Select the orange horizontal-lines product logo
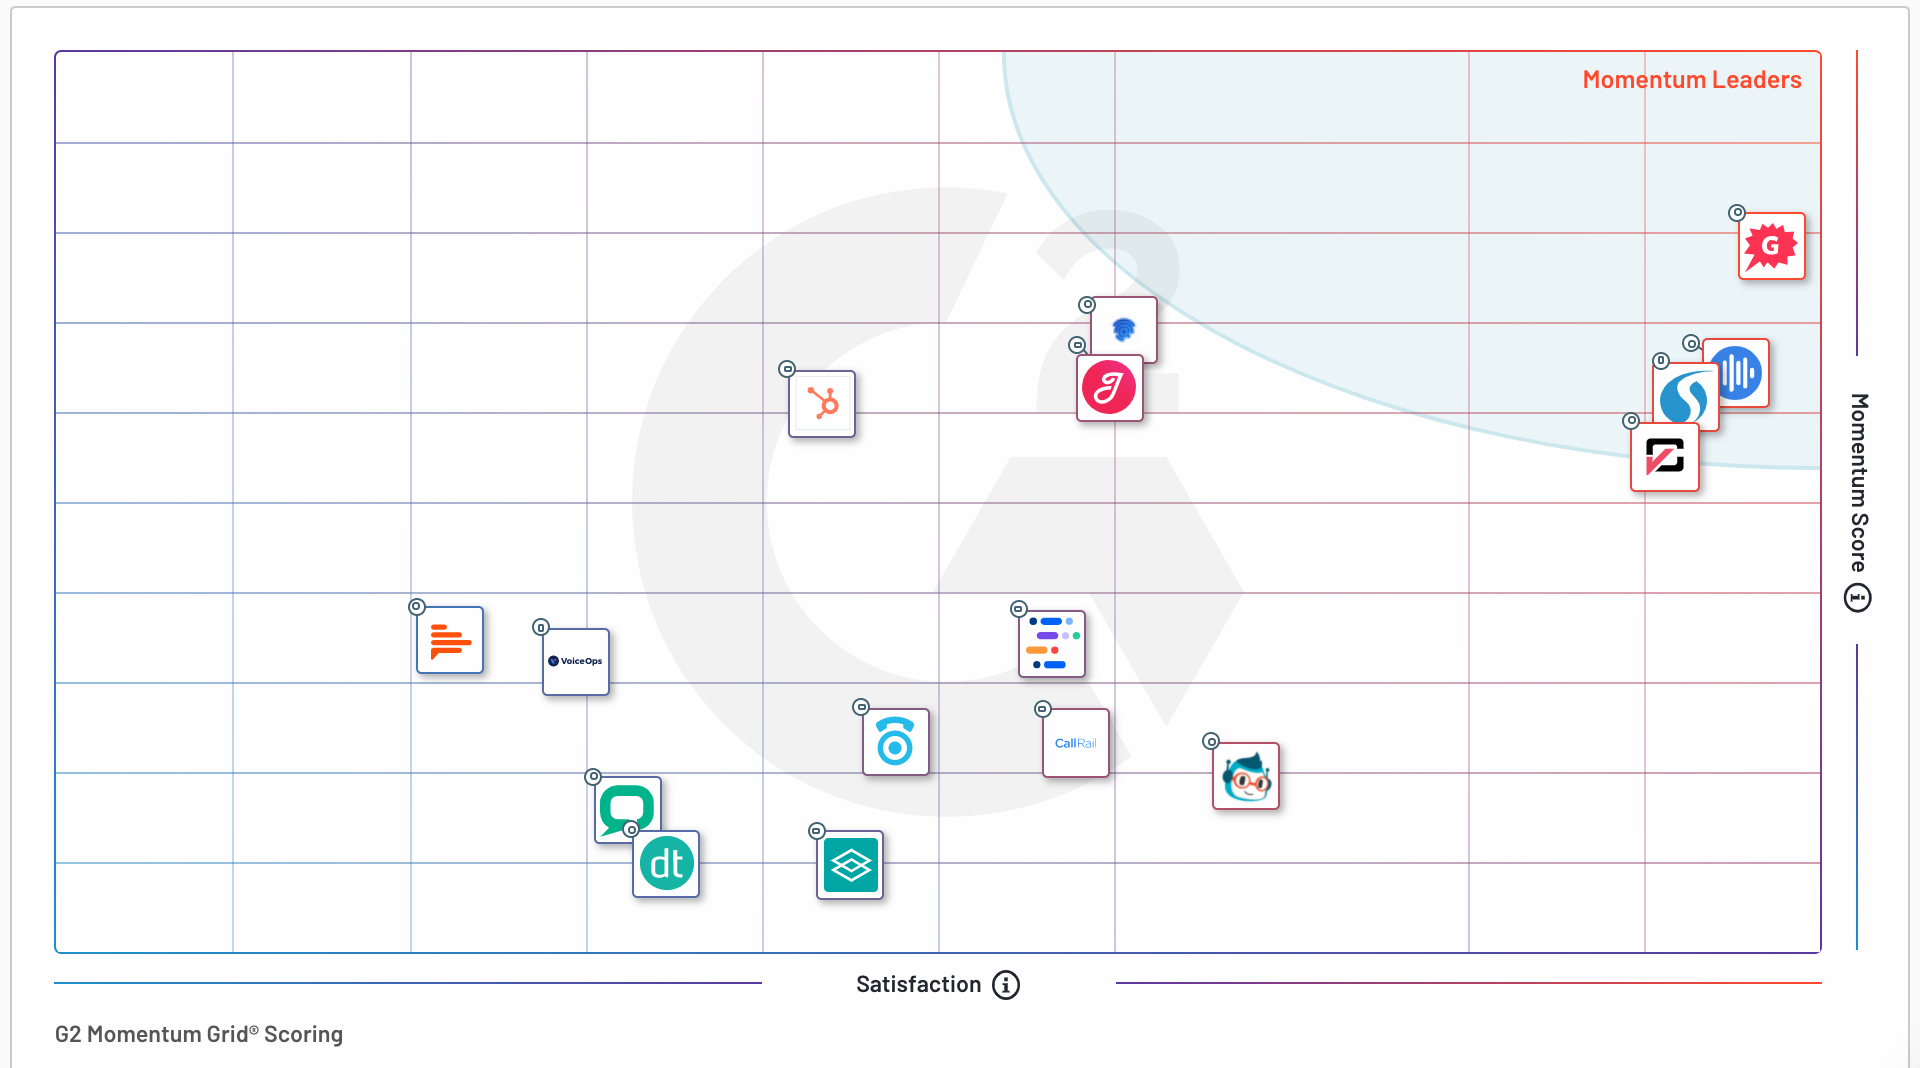Viewport: 1920px width, 1068px height. coord(450,640)
